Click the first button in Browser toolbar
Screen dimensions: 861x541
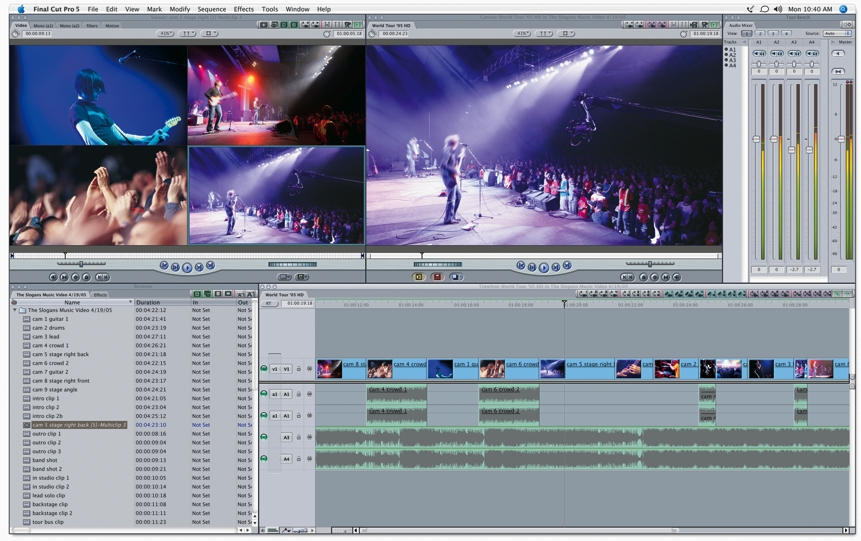pos(197,294)
